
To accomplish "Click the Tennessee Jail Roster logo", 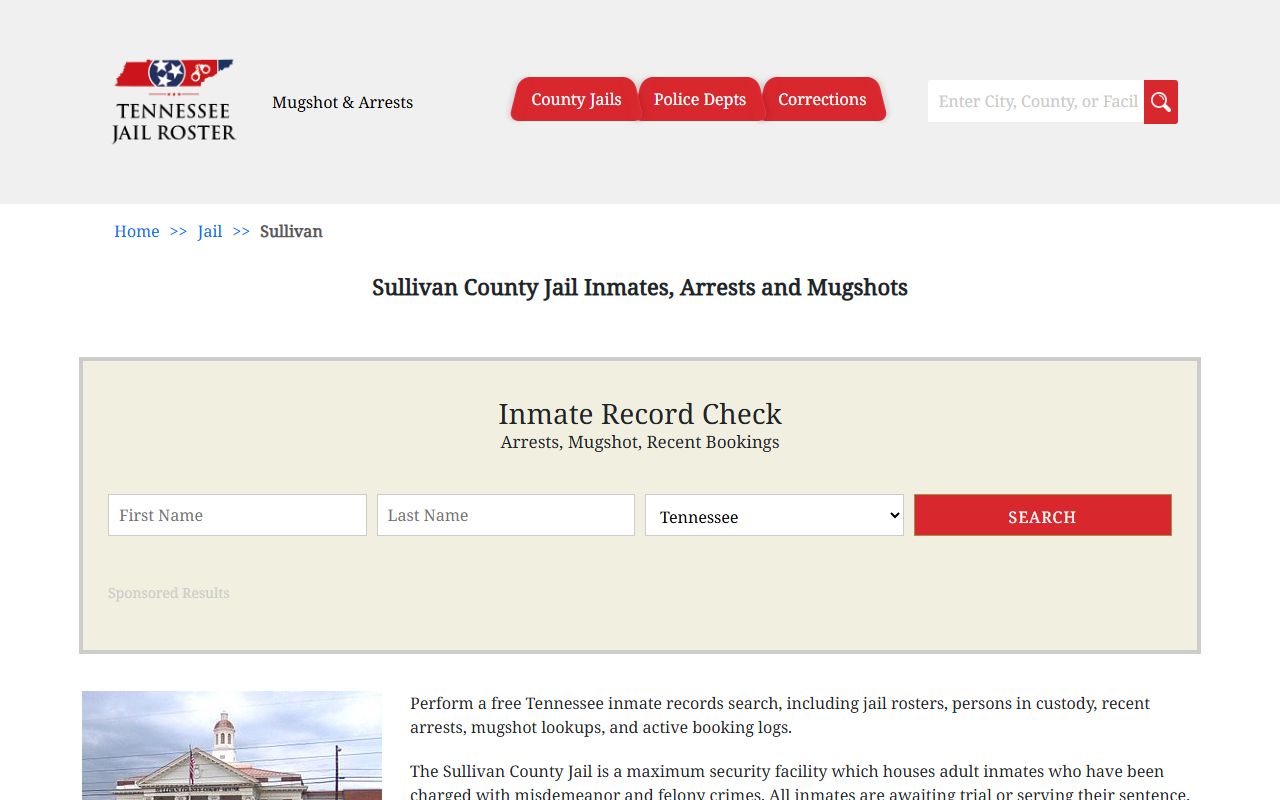I will 174,101.
